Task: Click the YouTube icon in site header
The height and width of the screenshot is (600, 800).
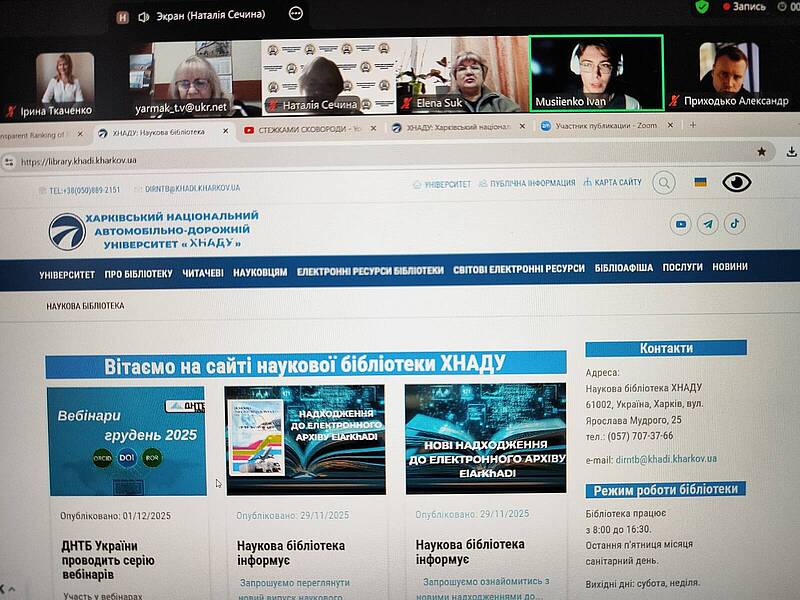Action: coord(682,224)
